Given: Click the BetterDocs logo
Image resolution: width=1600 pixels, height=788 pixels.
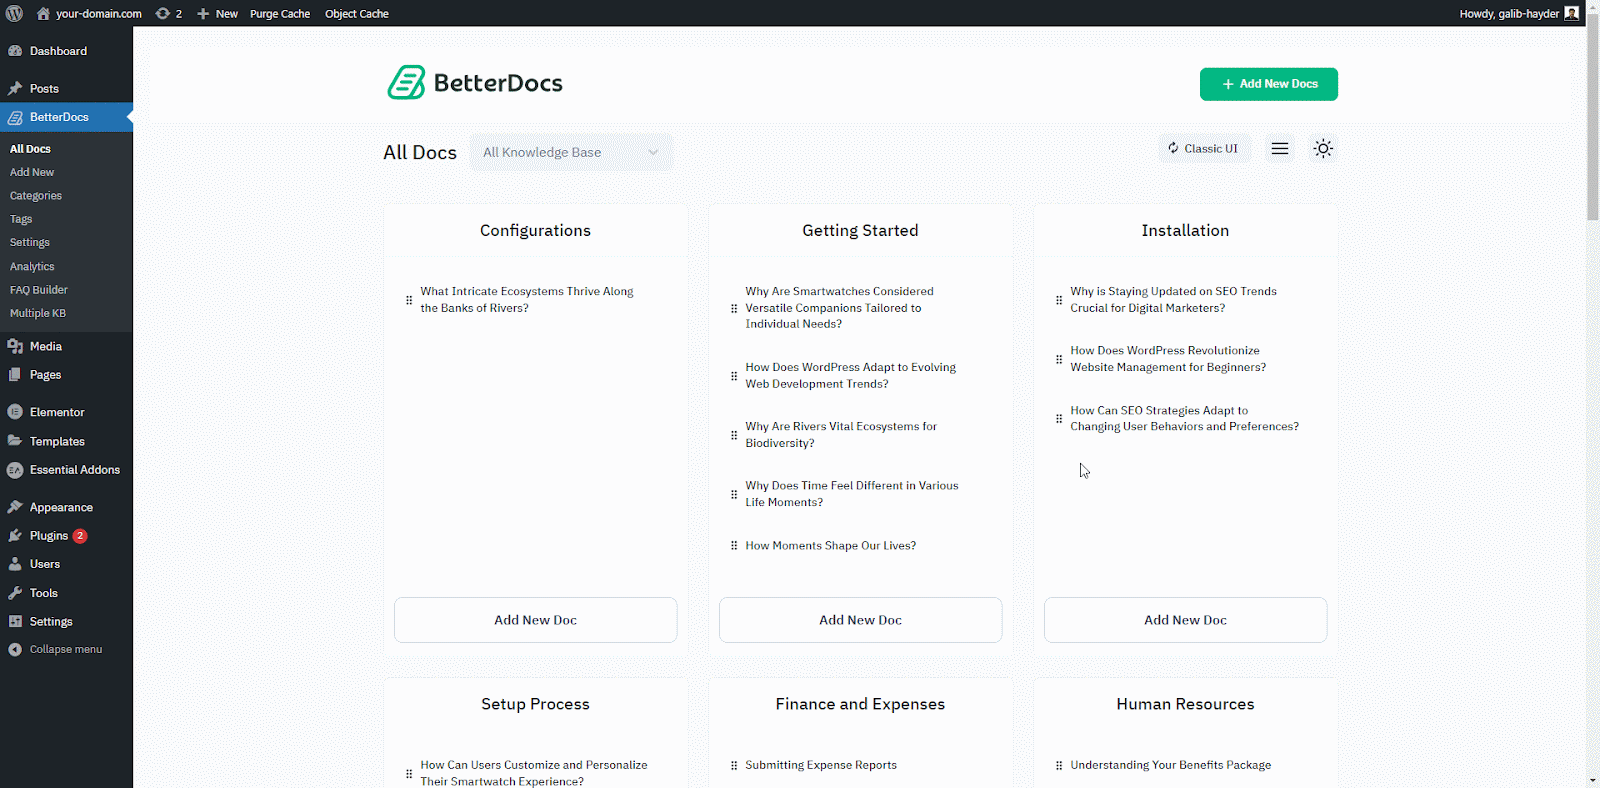Looking at the screenshot, I should coord(475,83).
